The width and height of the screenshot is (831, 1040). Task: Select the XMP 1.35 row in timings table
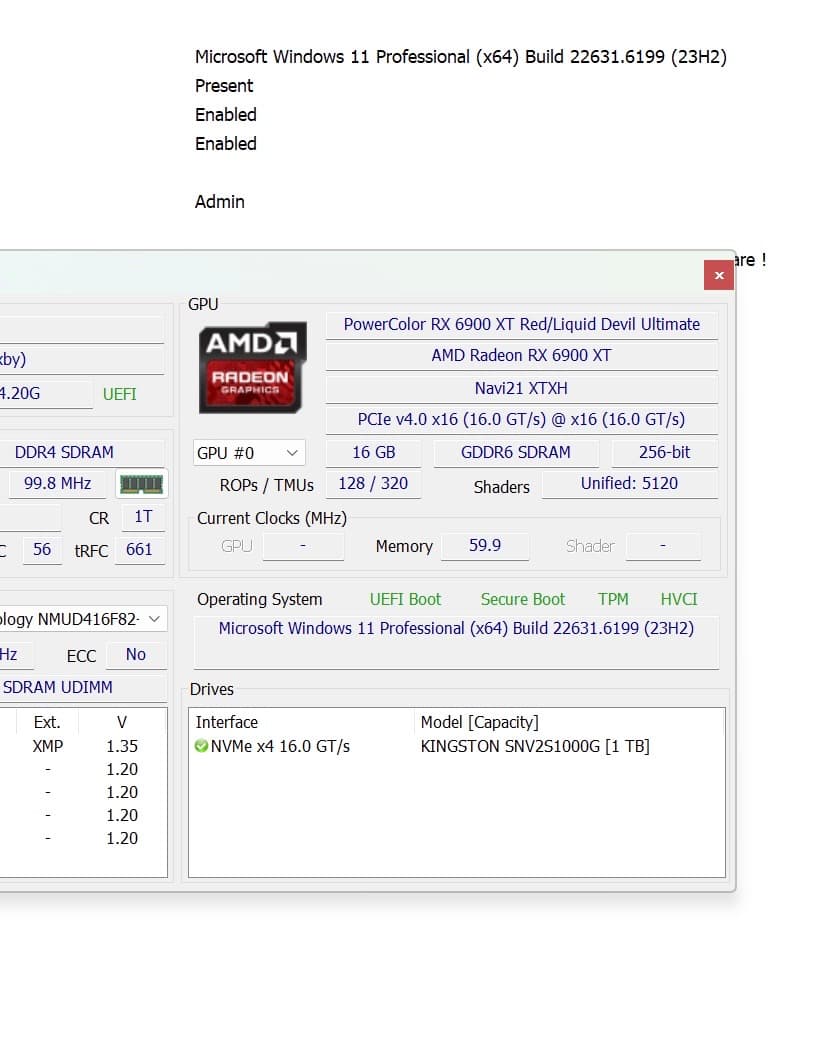(x=84, y=746)
